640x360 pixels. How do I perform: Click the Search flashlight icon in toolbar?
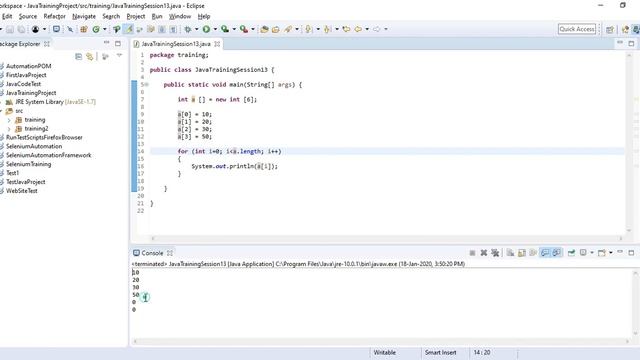(x=288, y=29)
